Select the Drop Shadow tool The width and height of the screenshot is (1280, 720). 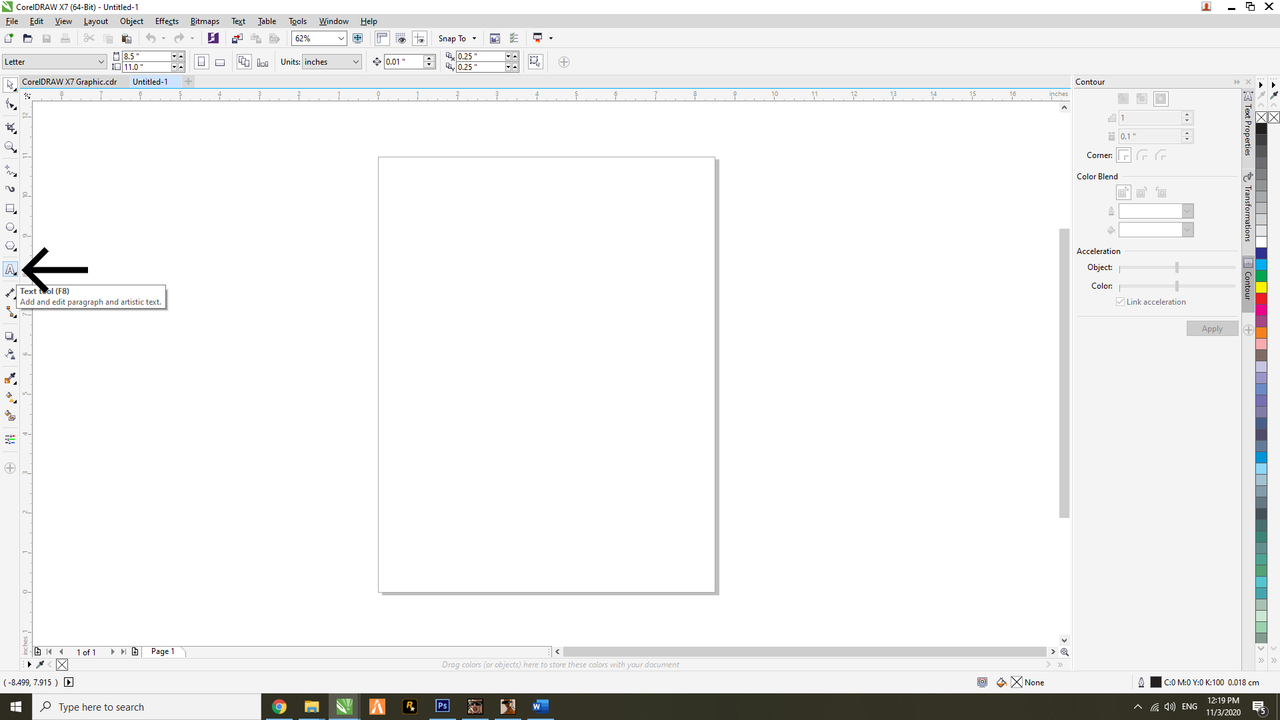(10, 336)
